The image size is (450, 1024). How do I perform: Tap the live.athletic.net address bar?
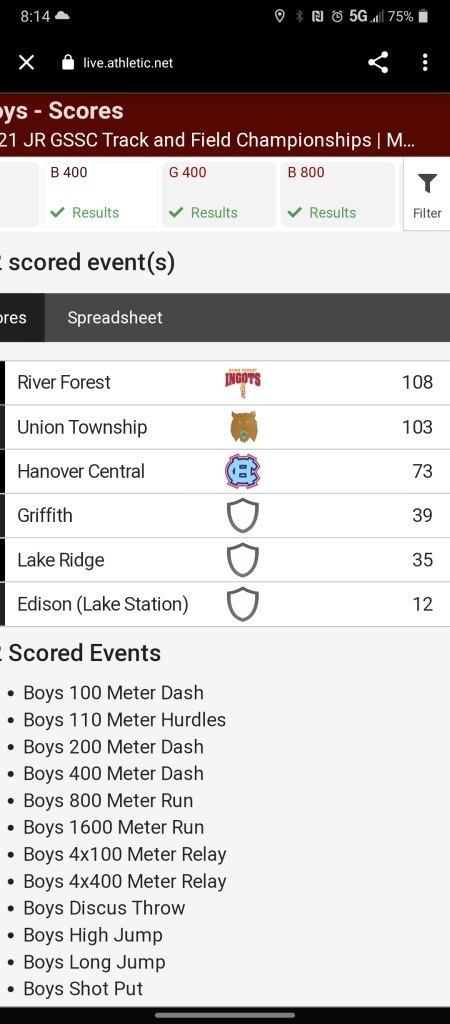pos(128,63)
